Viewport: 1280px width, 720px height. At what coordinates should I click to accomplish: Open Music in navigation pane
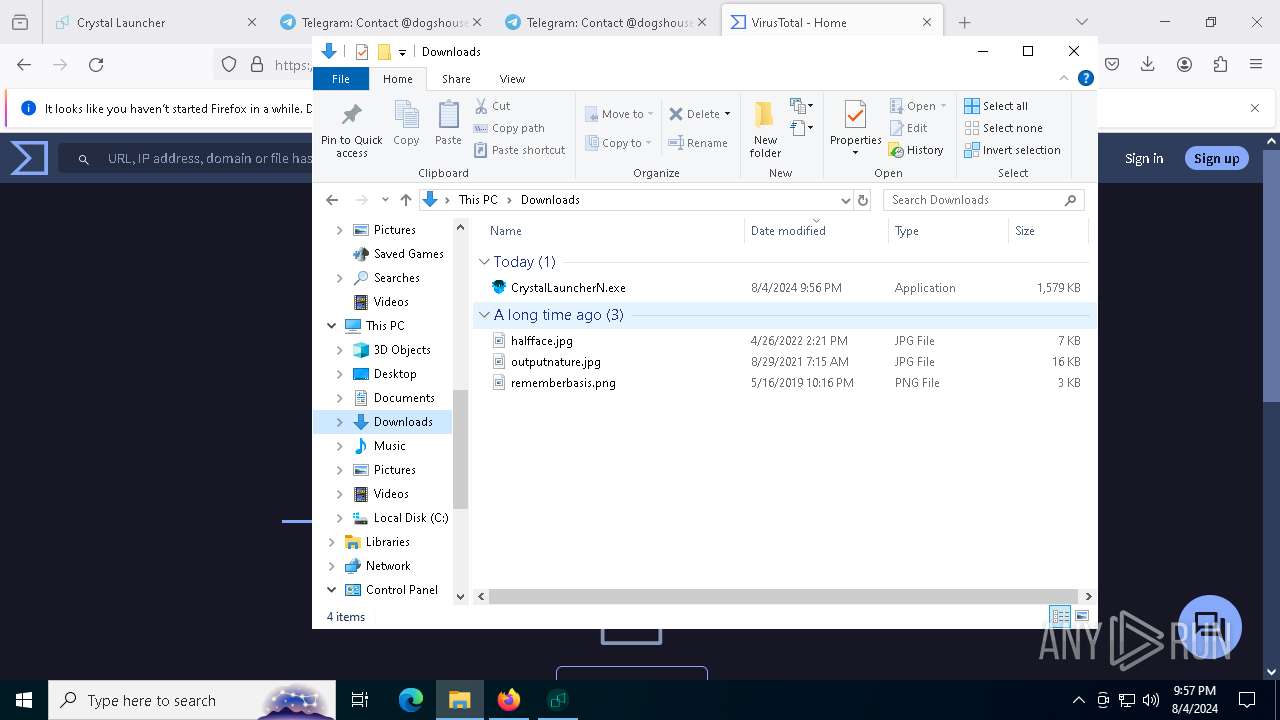(x=390, y=446)
